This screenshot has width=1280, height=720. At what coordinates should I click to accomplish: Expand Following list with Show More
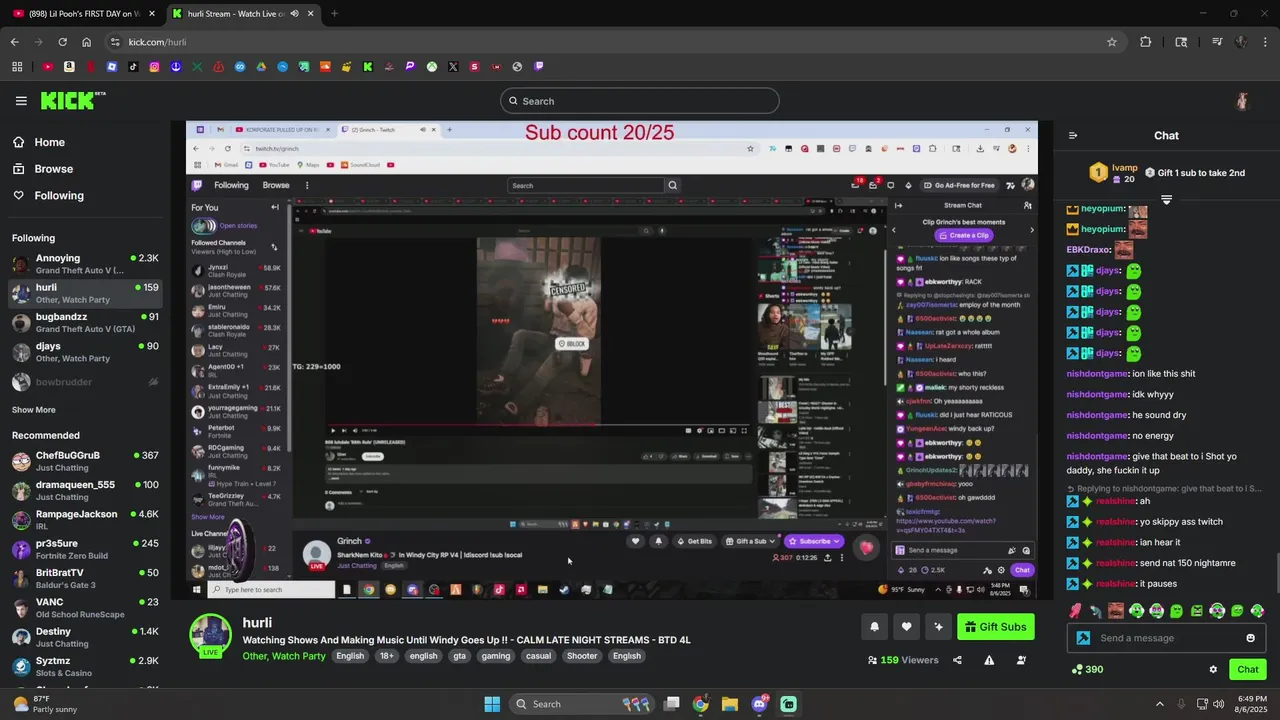click(34, 410)
